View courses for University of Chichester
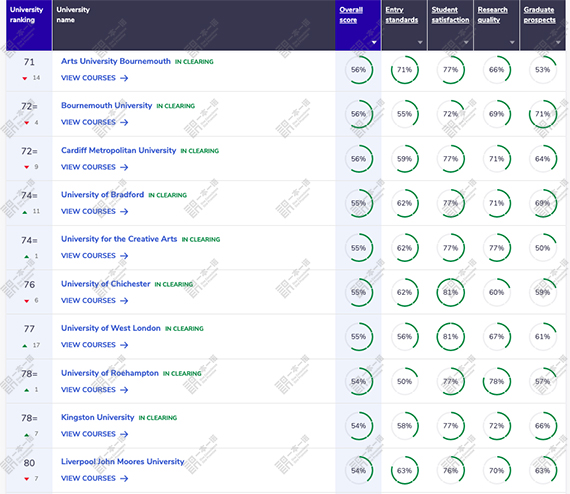This screenshot has width=570, height=494. [x=95, y=300]
